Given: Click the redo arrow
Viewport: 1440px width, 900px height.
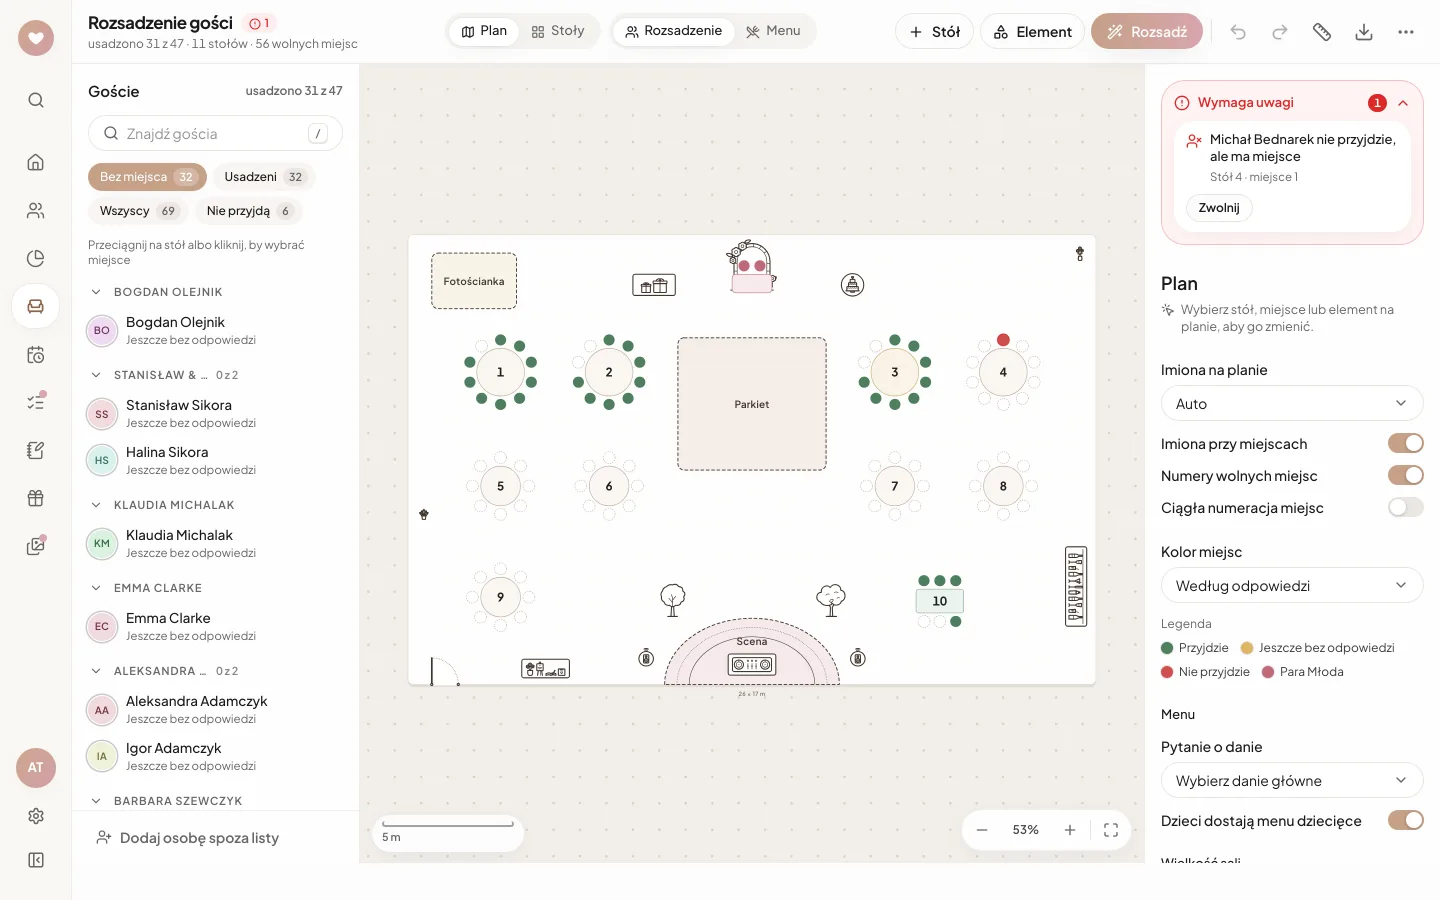Looking at the screenshot, I should [x=1280, y=32].
